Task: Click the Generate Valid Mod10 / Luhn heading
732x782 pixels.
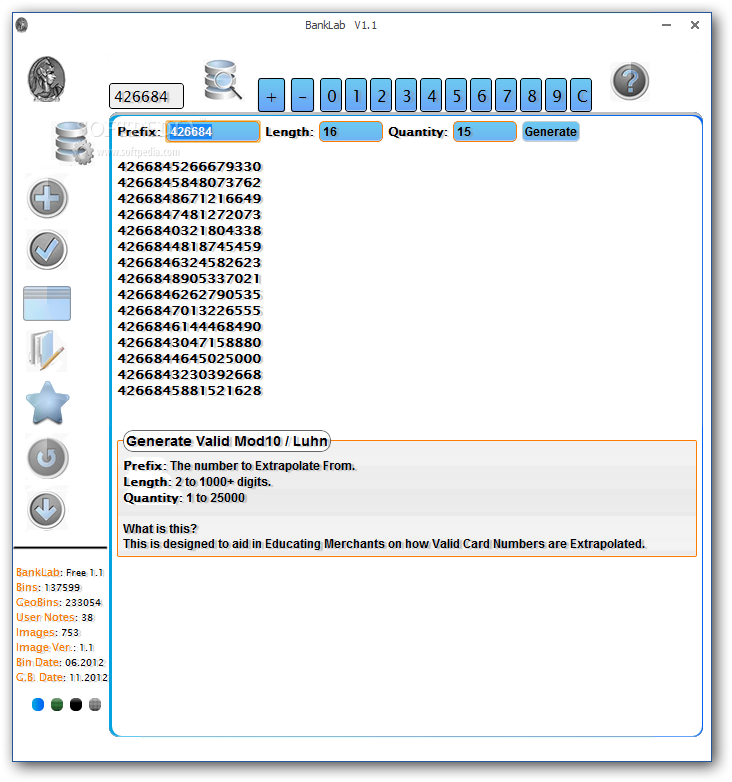Action: pos(227,441)
